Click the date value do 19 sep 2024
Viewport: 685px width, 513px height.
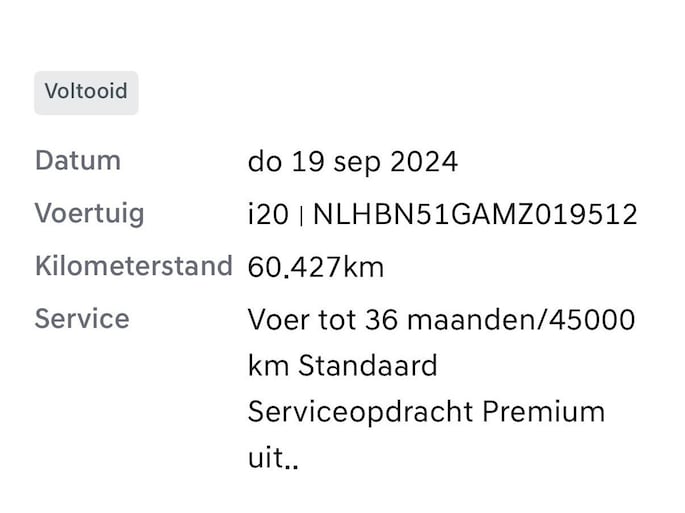coord(352,162)
